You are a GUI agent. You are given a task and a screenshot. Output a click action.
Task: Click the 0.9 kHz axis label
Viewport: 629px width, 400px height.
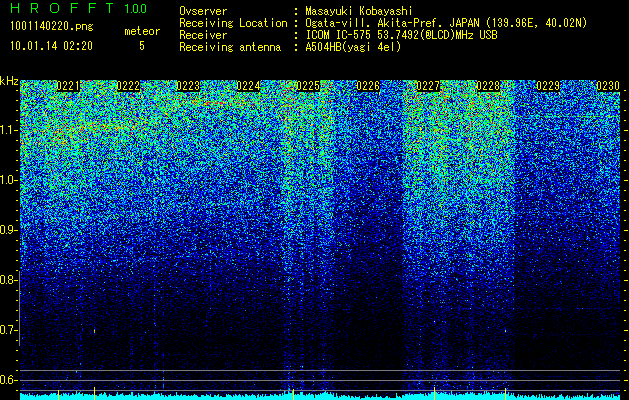coord(8,230)
